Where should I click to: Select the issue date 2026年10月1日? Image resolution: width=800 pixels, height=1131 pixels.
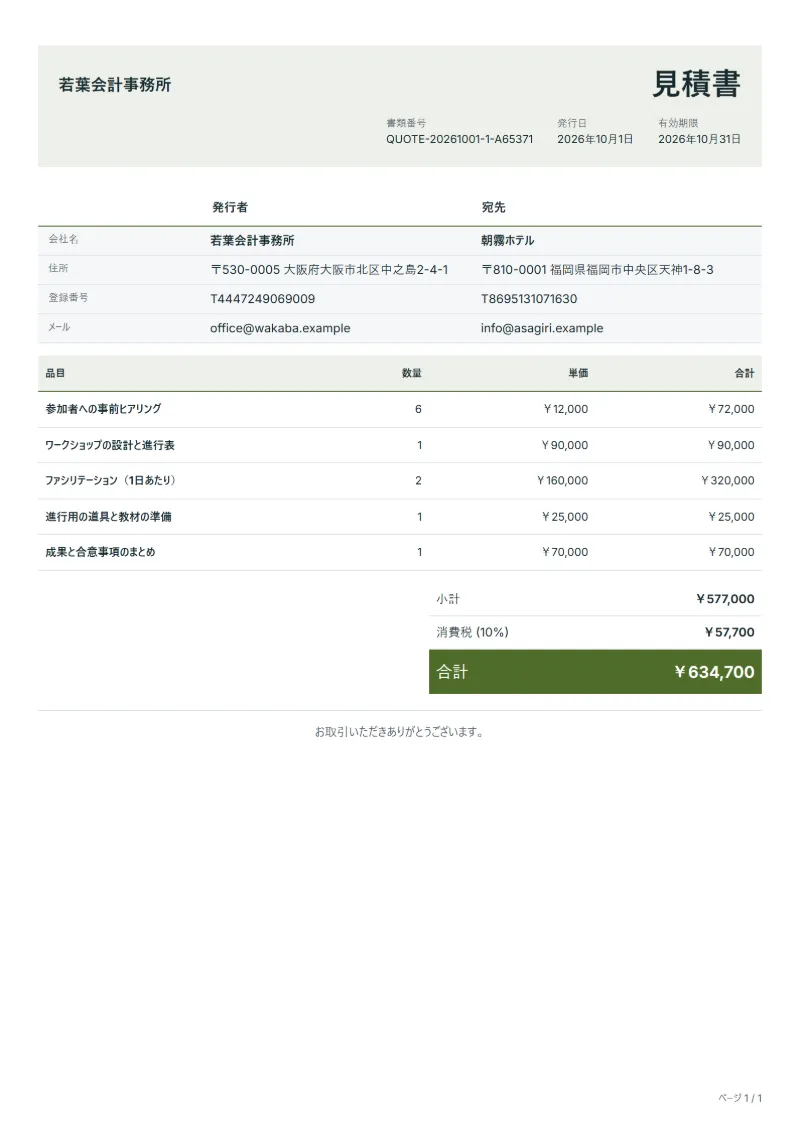(x=595, y=139)
